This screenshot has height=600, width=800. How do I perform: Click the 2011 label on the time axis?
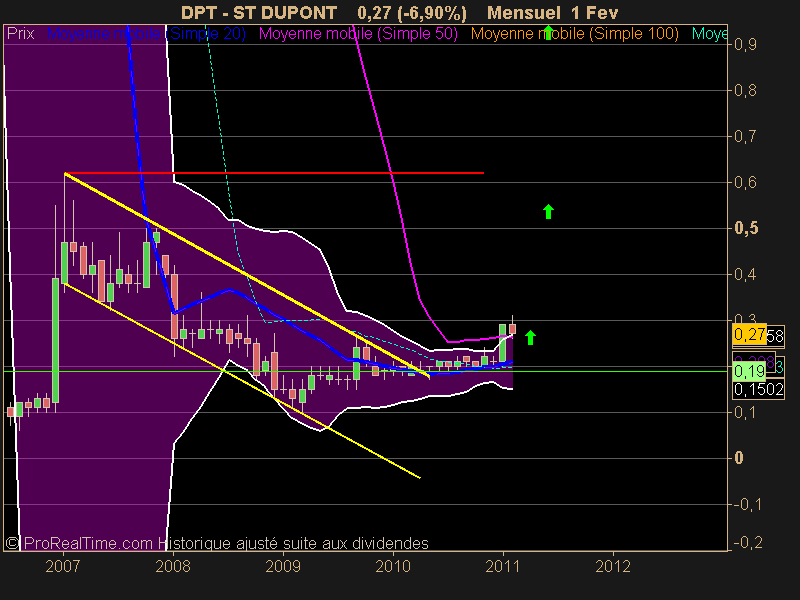click(503, 566)
